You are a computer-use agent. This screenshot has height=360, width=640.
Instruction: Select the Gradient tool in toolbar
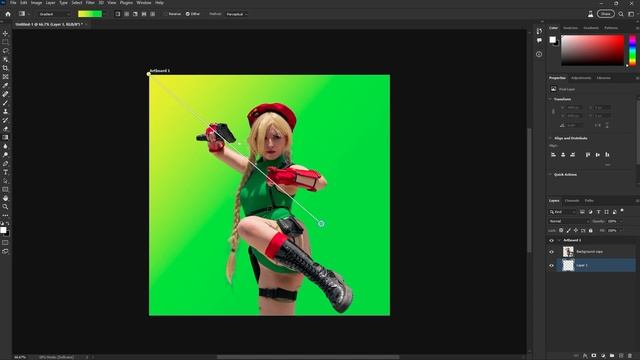click(x=5, y=138)
